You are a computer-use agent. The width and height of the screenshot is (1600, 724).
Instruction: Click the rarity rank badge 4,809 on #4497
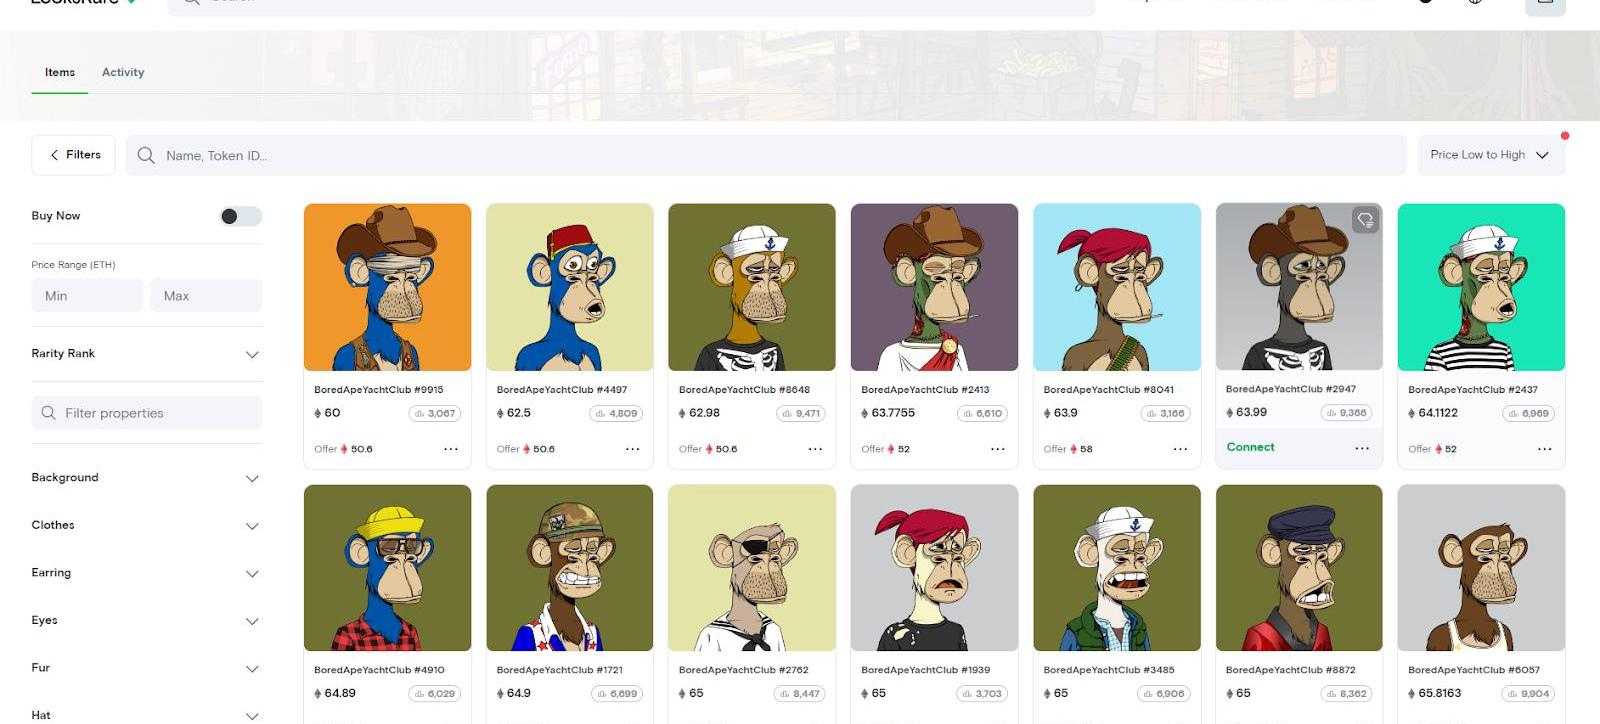coord(616,413)
